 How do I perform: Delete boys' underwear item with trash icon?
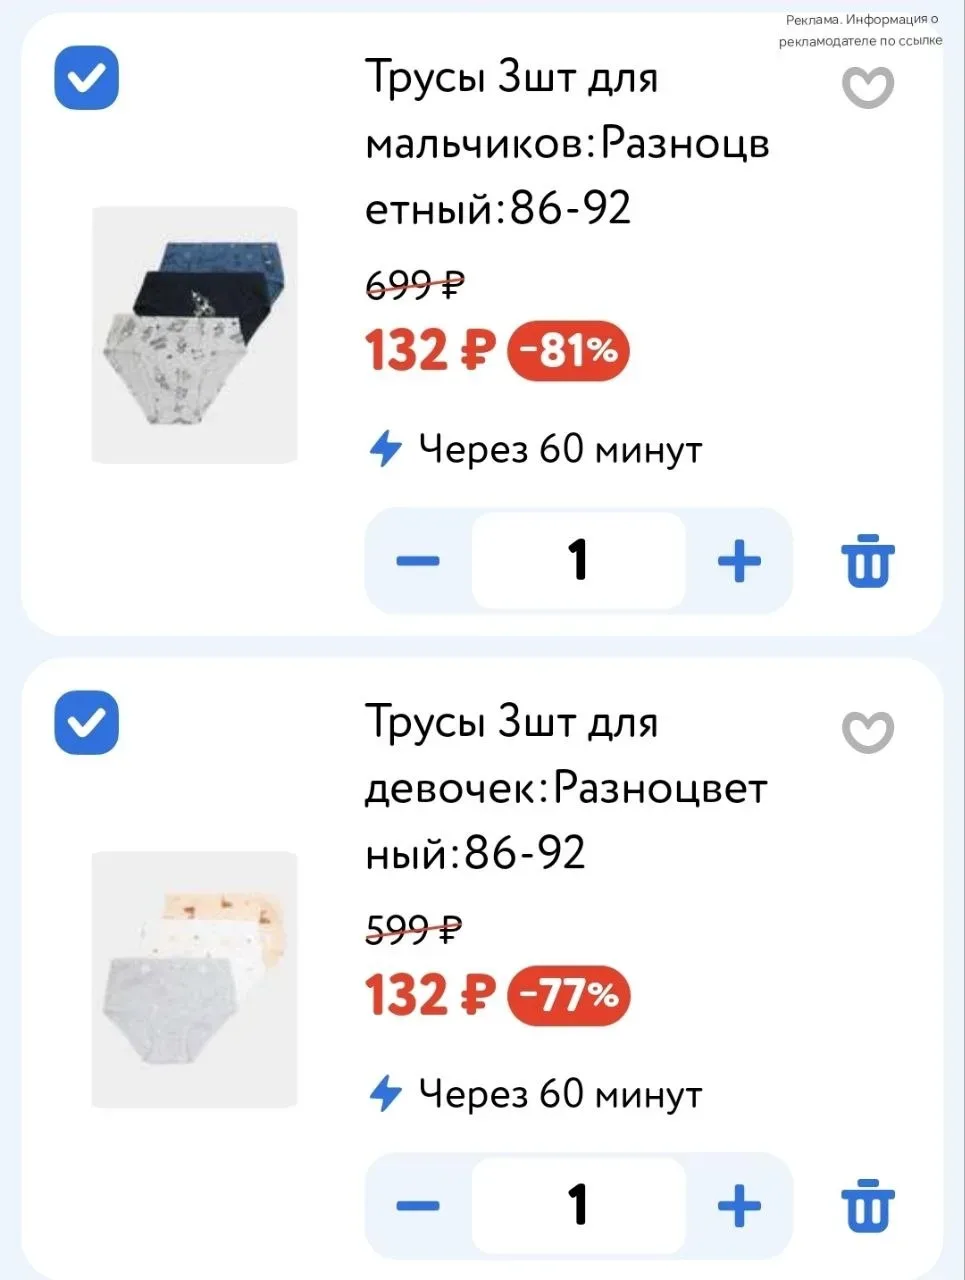[867, 561]
